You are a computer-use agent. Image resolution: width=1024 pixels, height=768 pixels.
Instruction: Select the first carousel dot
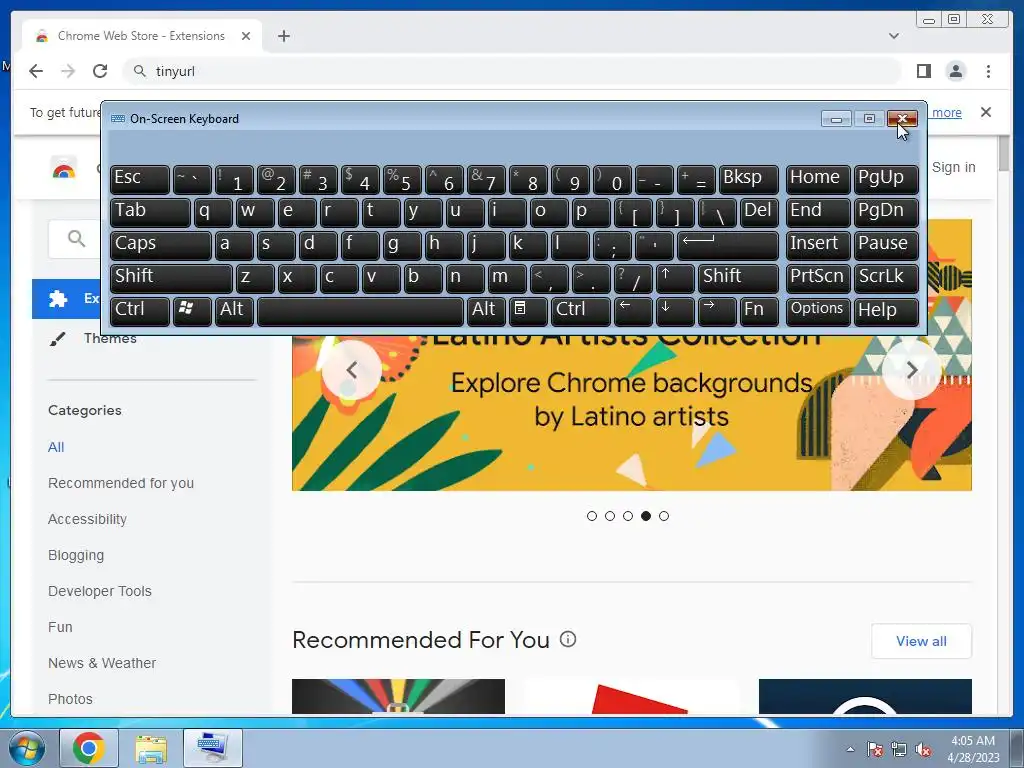pos(592,516)
